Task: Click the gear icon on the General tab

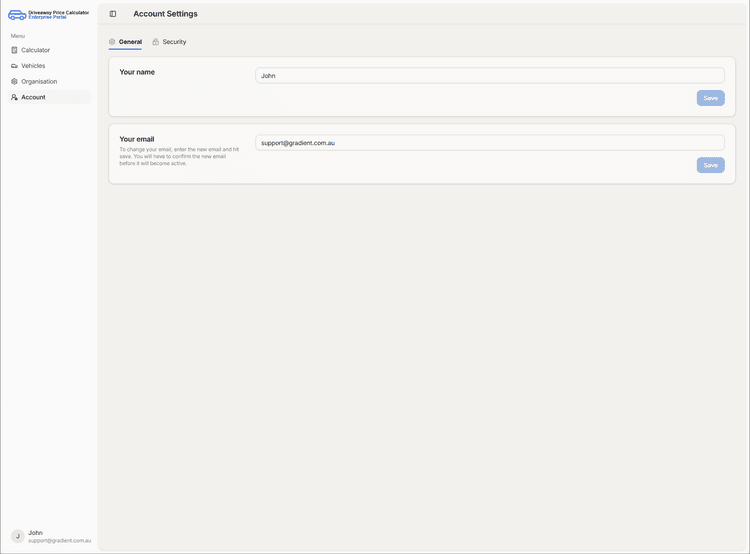Action: pos(112,42)
